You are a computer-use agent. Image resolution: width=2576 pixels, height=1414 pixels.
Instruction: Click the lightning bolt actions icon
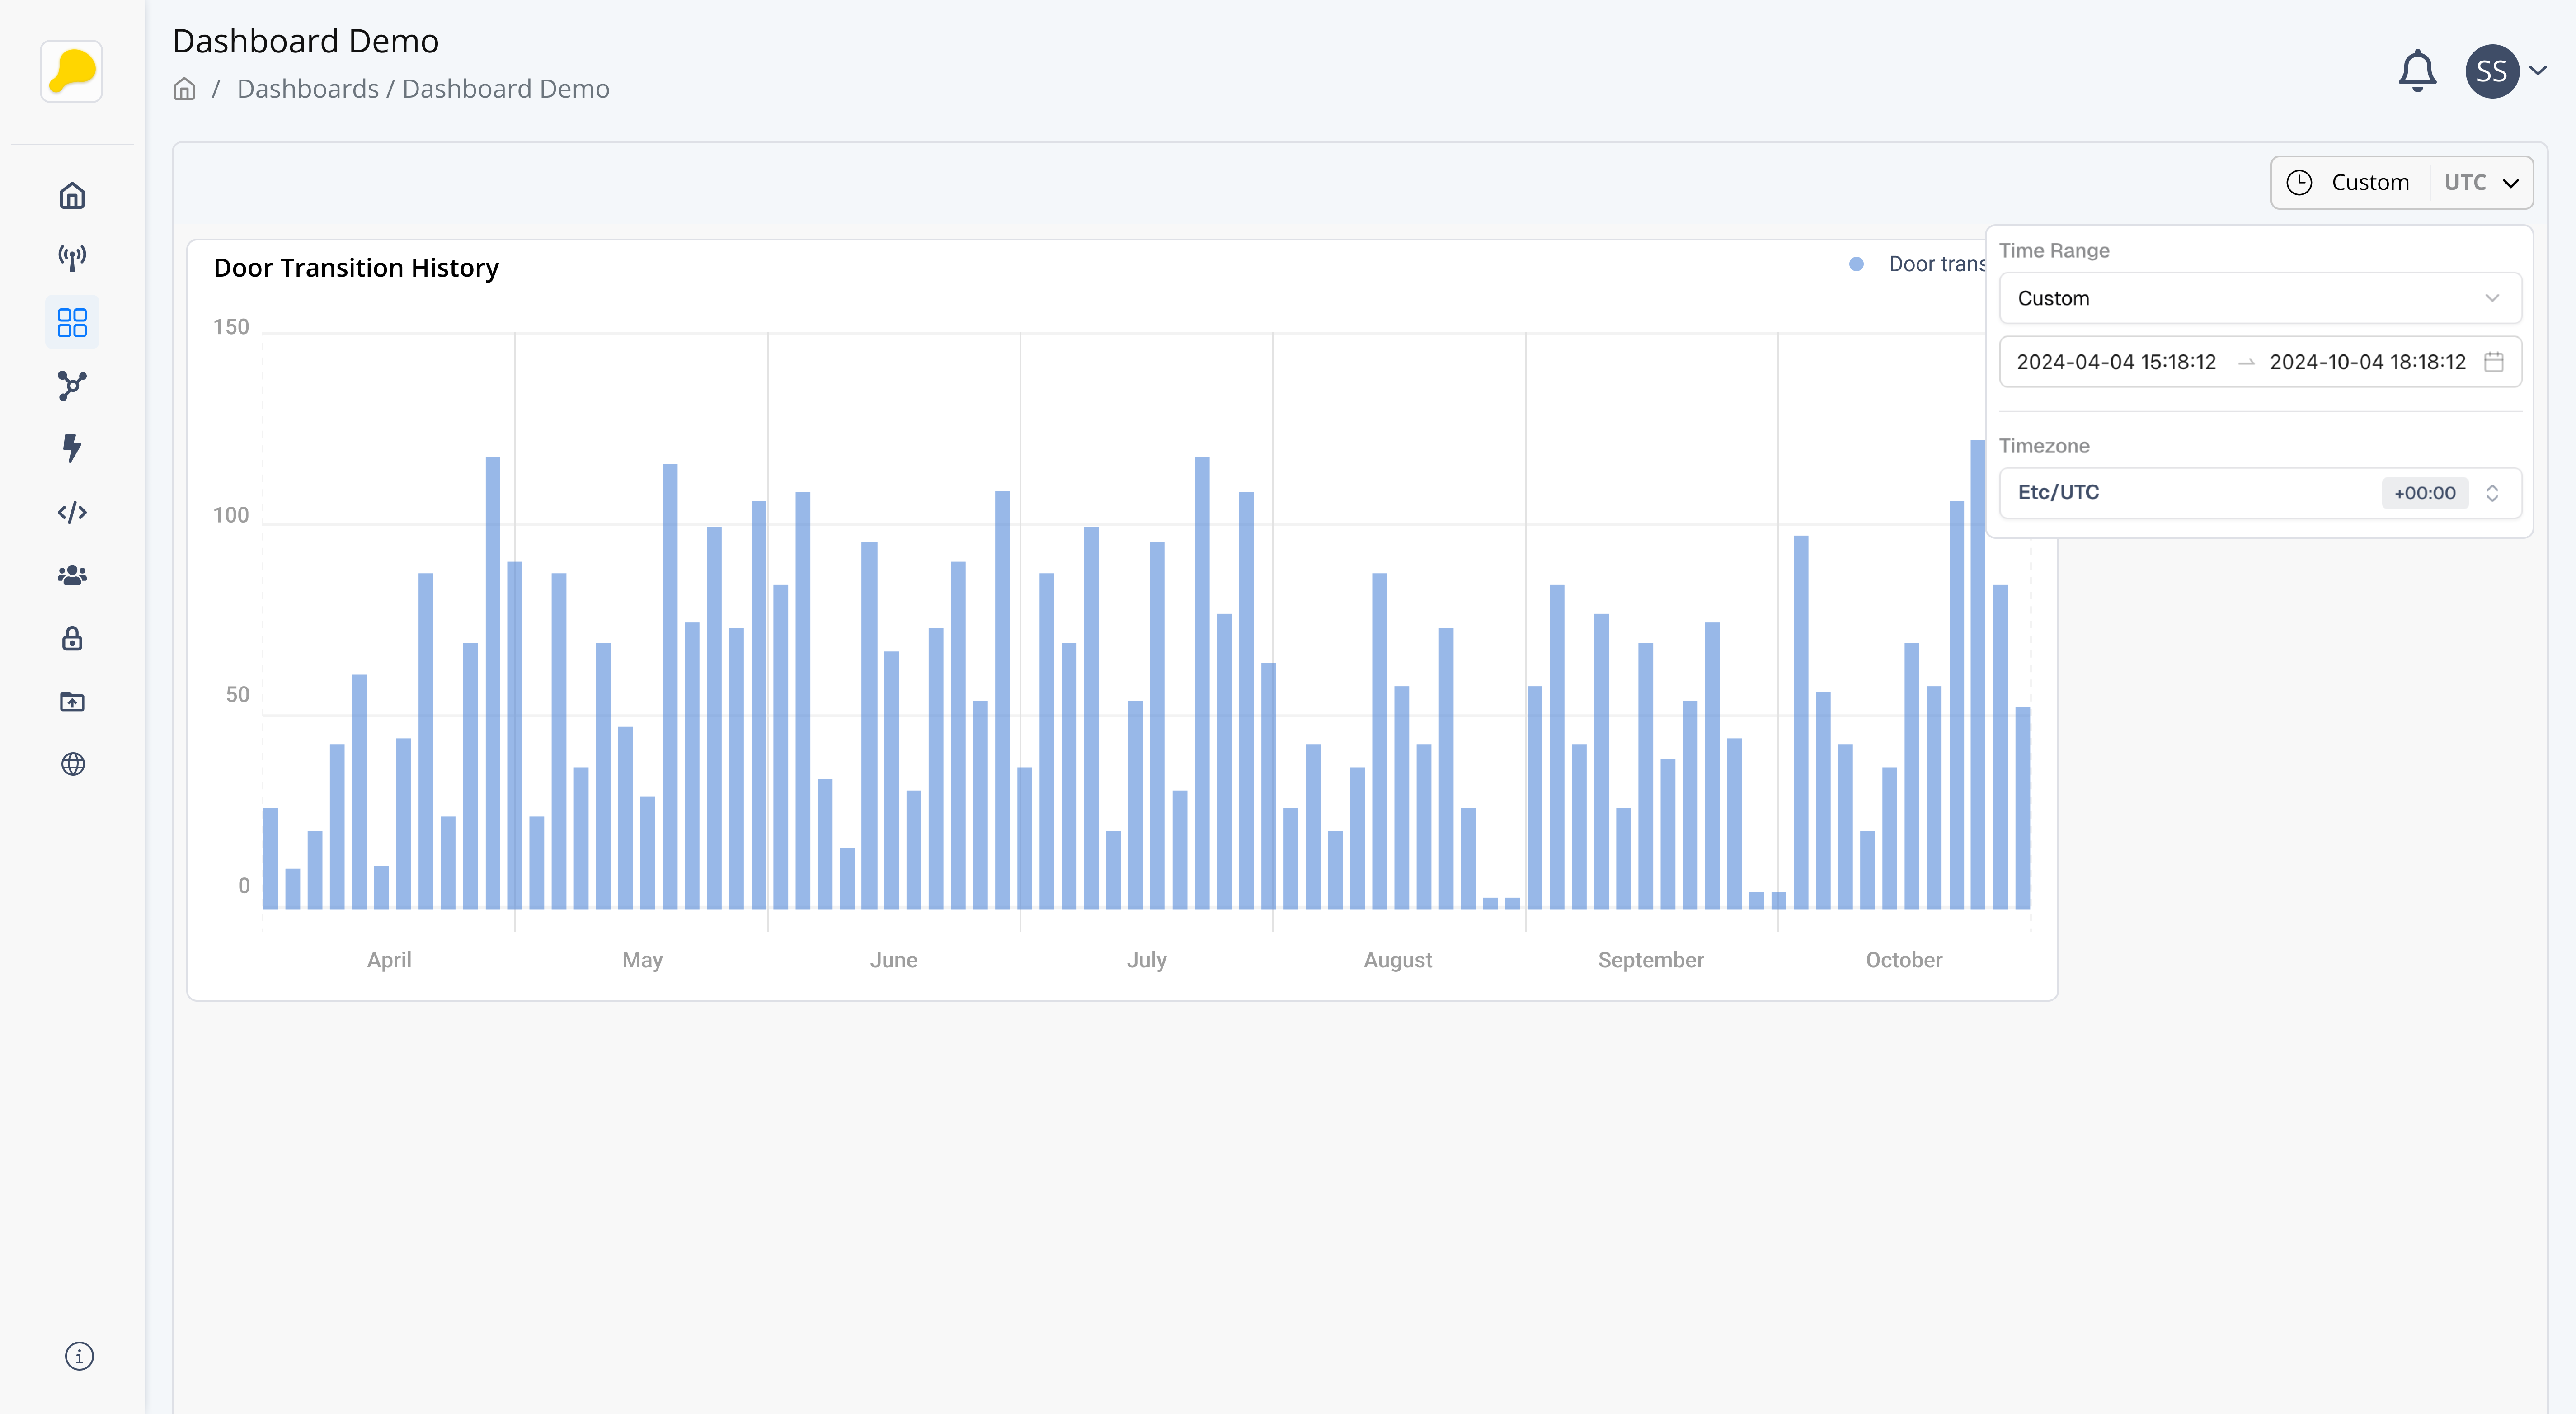[72, 448]
